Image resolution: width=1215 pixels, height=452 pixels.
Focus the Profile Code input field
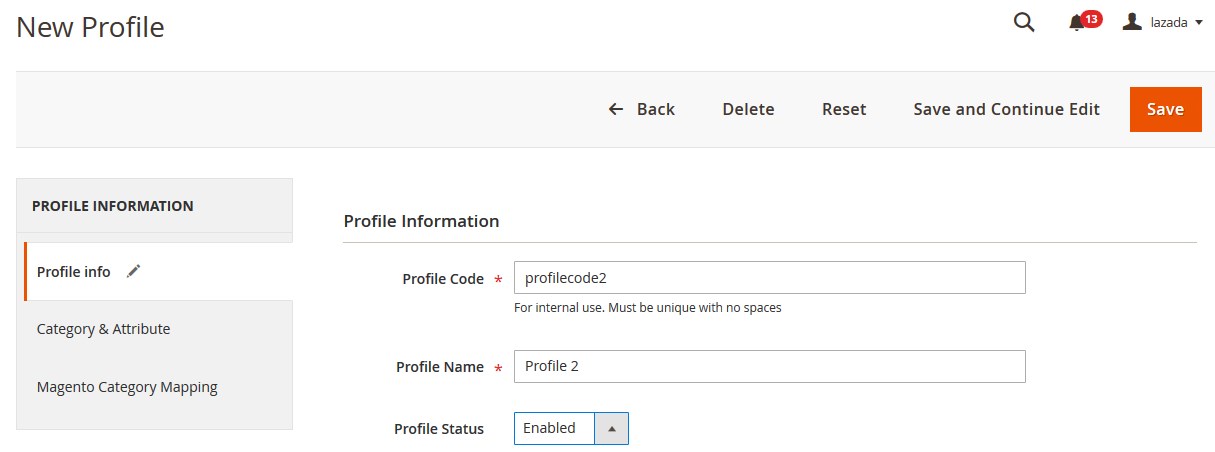770,278
